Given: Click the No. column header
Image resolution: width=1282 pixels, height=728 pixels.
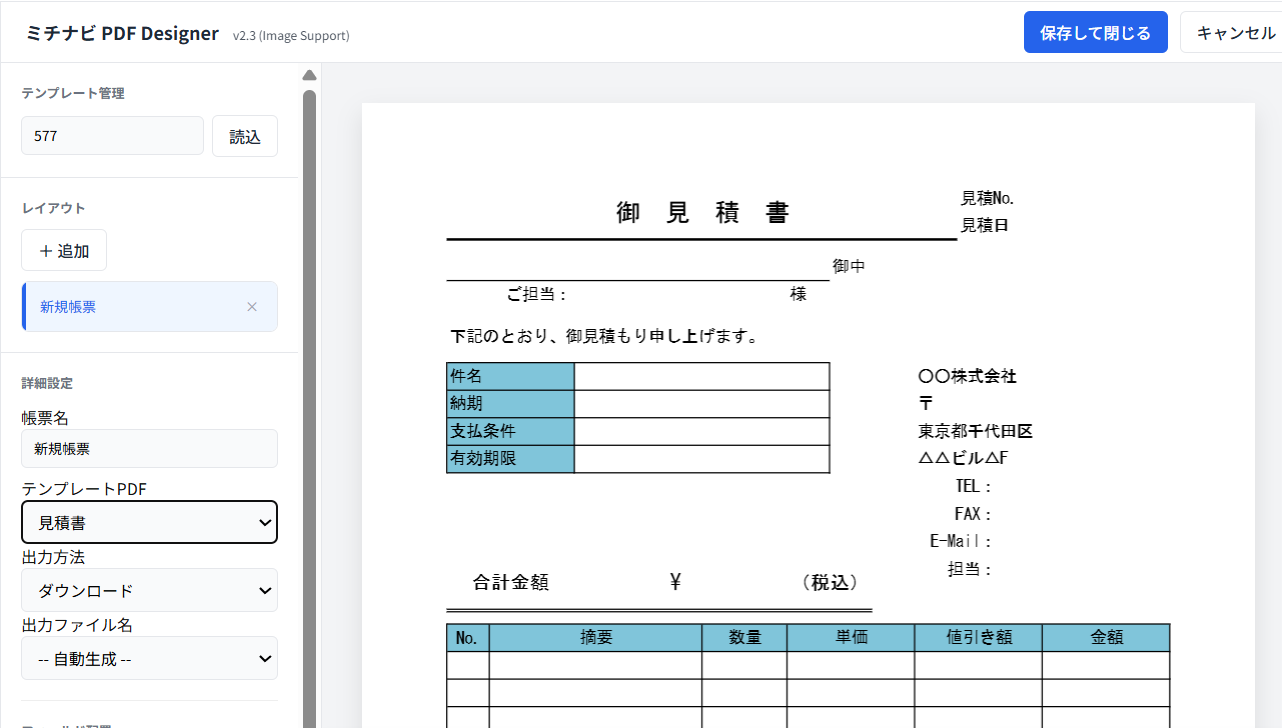Looking at the screenshot, I should 468,637.
